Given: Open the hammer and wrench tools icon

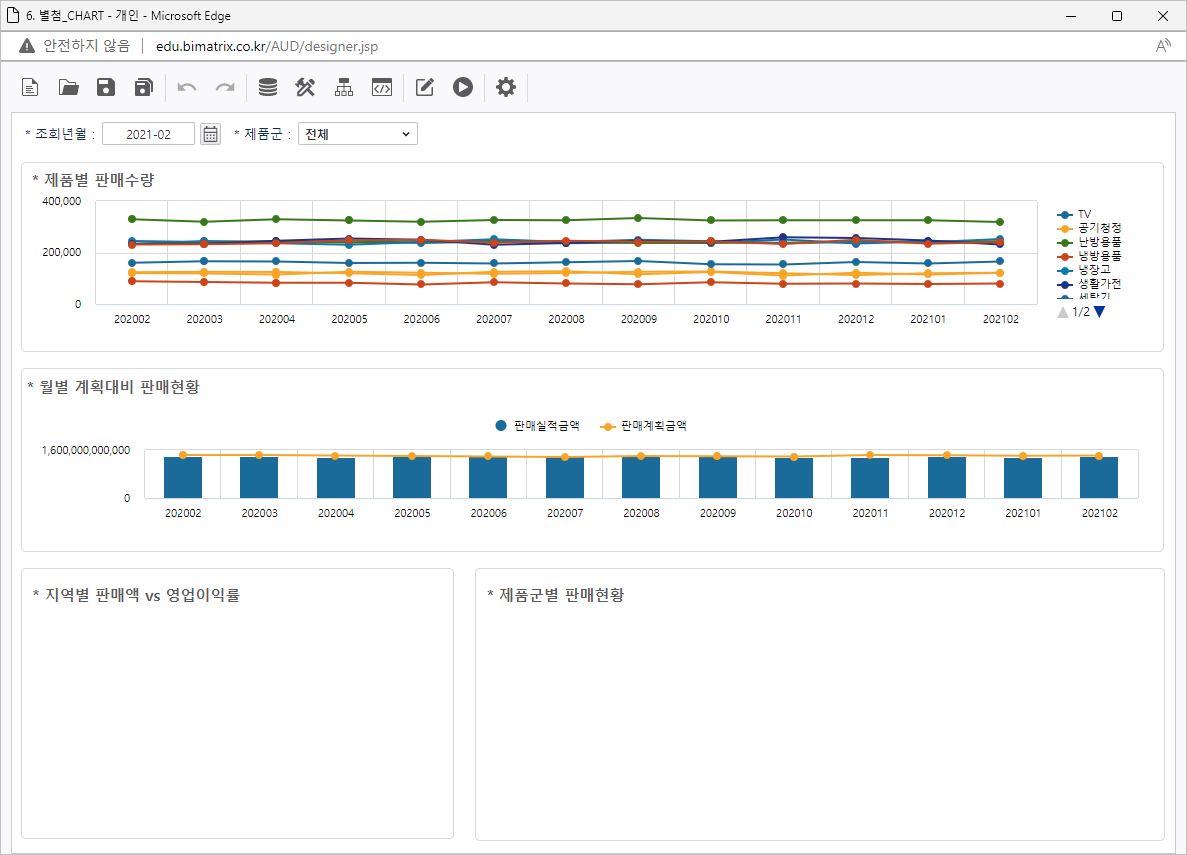Looking at the screenshot, I should 305,88.
